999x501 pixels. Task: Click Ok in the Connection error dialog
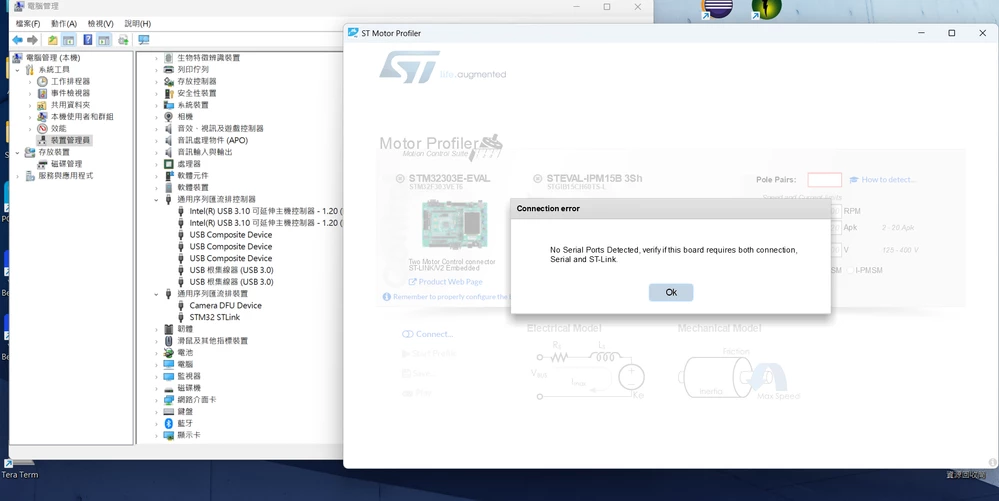(x=671, y=292)
